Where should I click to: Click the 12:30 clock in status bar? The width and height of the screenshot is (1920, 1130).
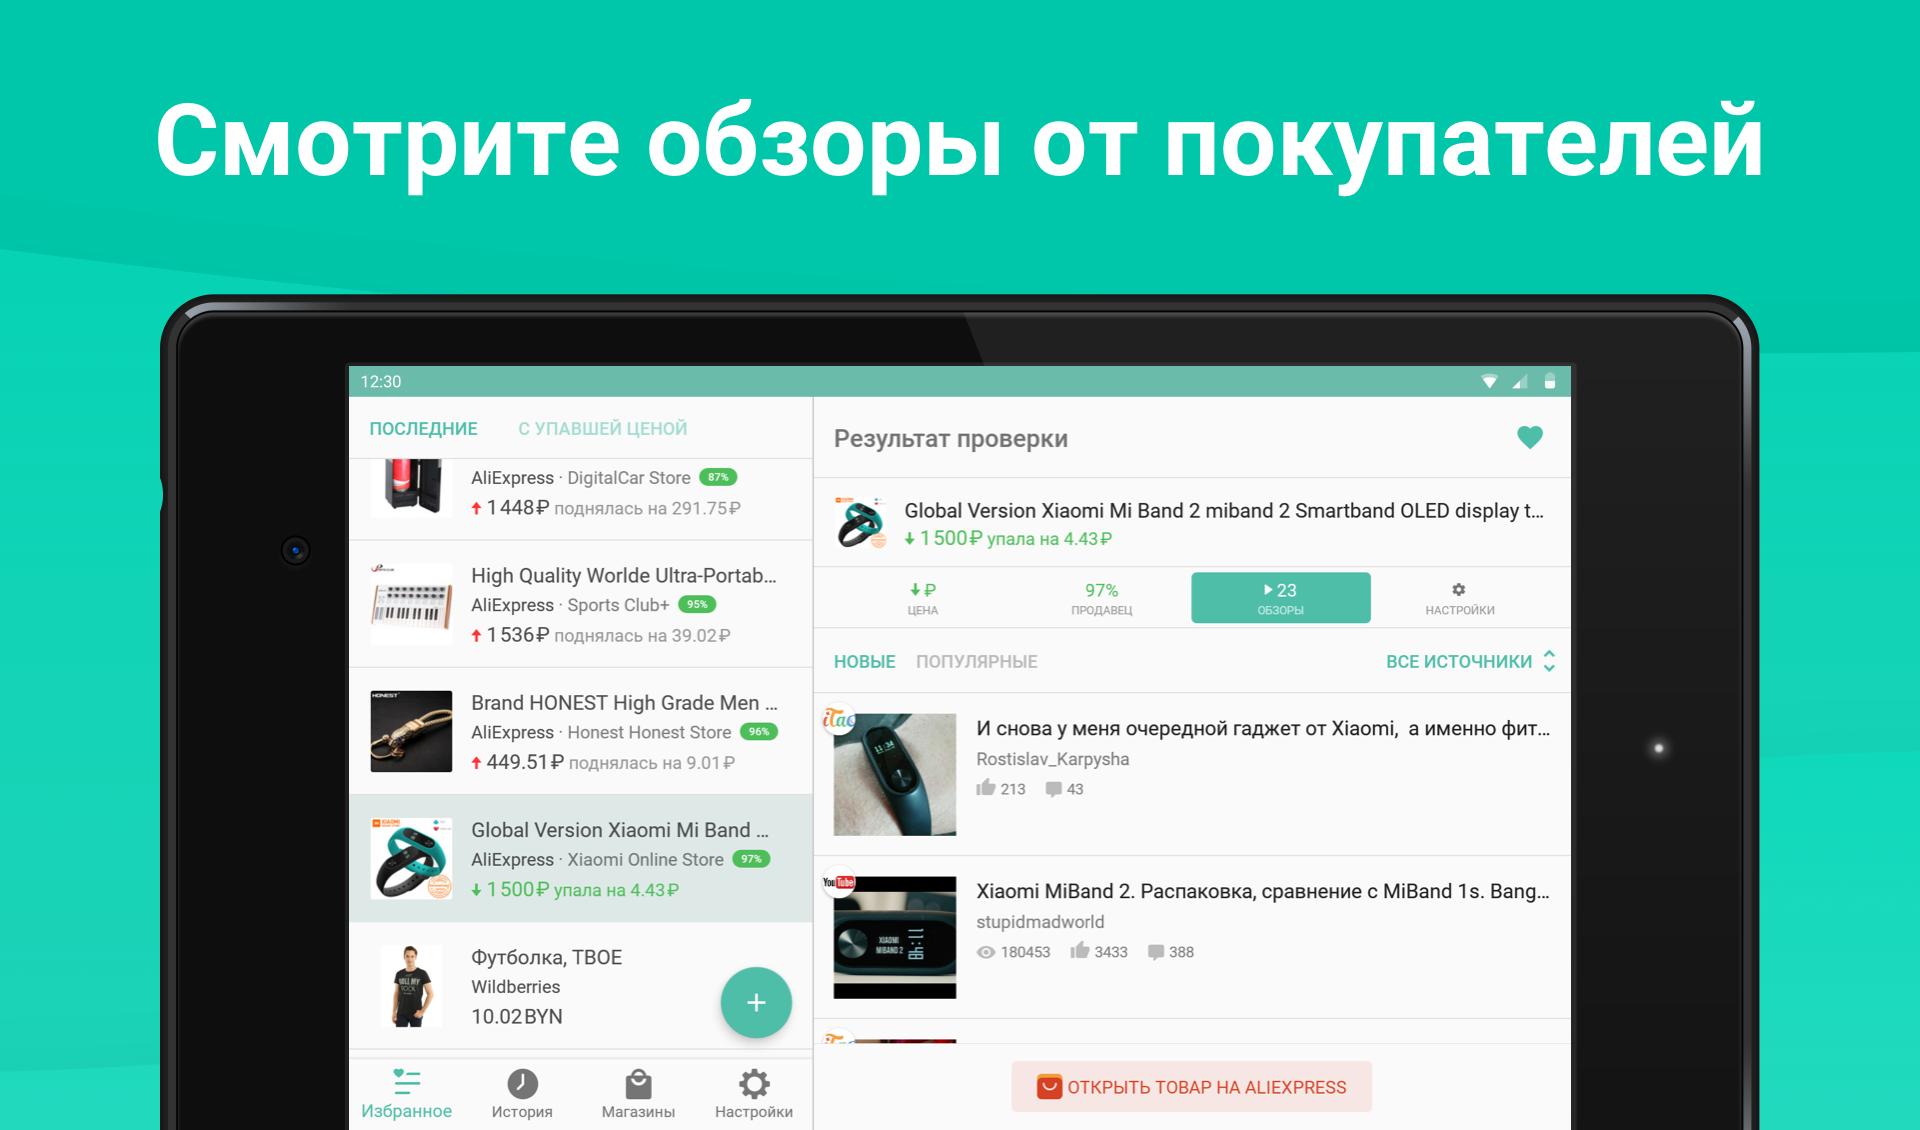point(381,382)
